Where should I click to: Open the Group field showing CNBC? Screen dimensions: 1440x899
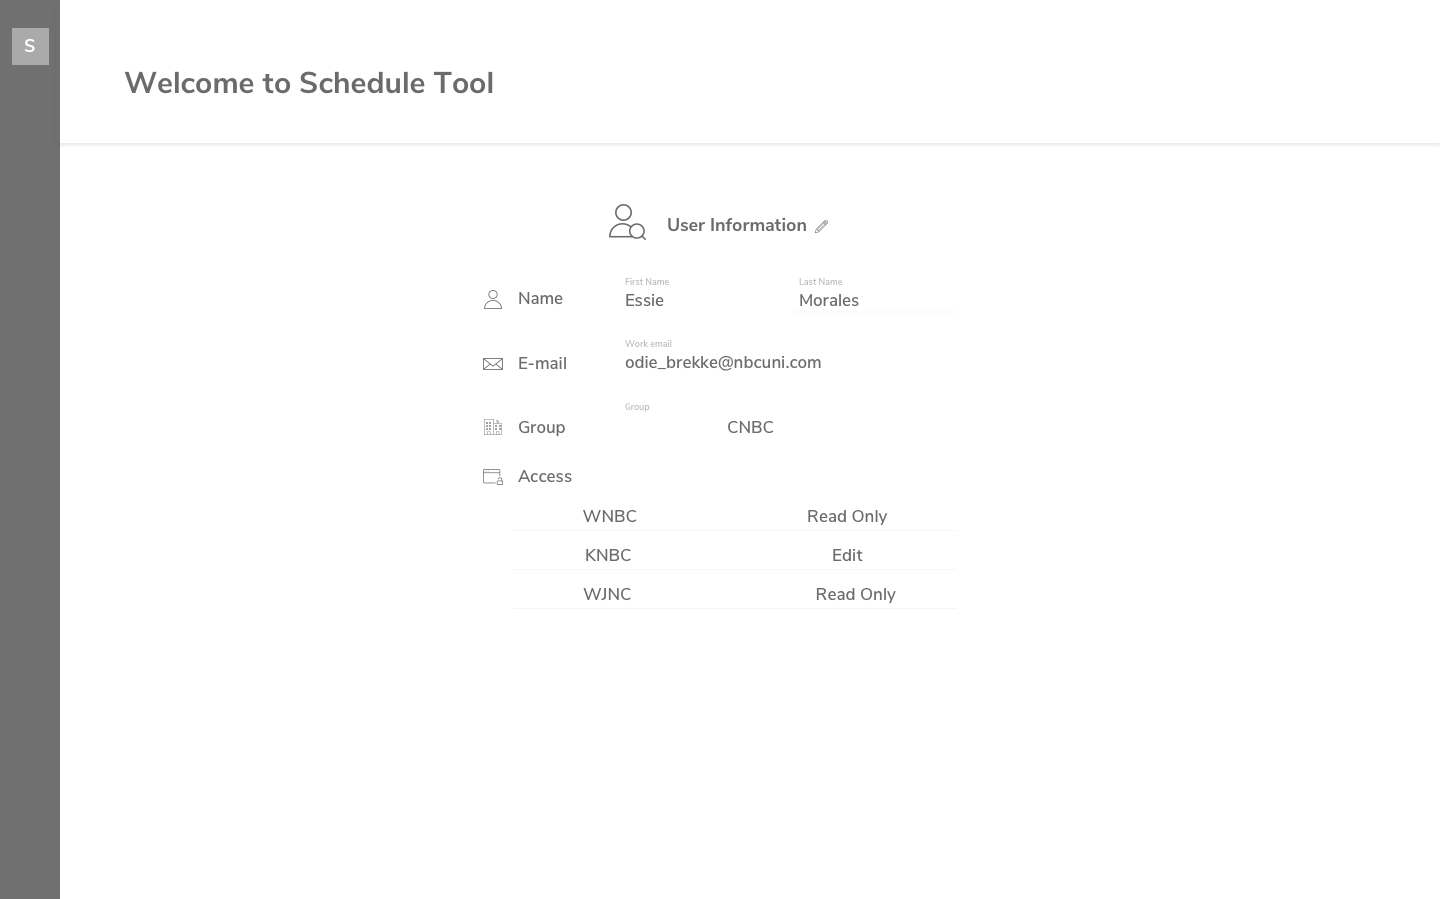[x=750, y=427]
